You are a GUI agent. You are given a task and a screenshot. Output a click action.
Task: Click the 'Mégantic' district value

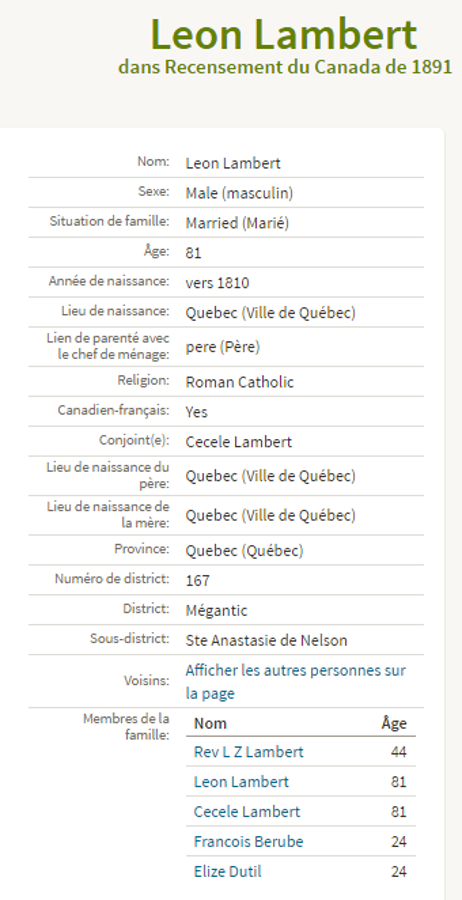coord(216,610)
